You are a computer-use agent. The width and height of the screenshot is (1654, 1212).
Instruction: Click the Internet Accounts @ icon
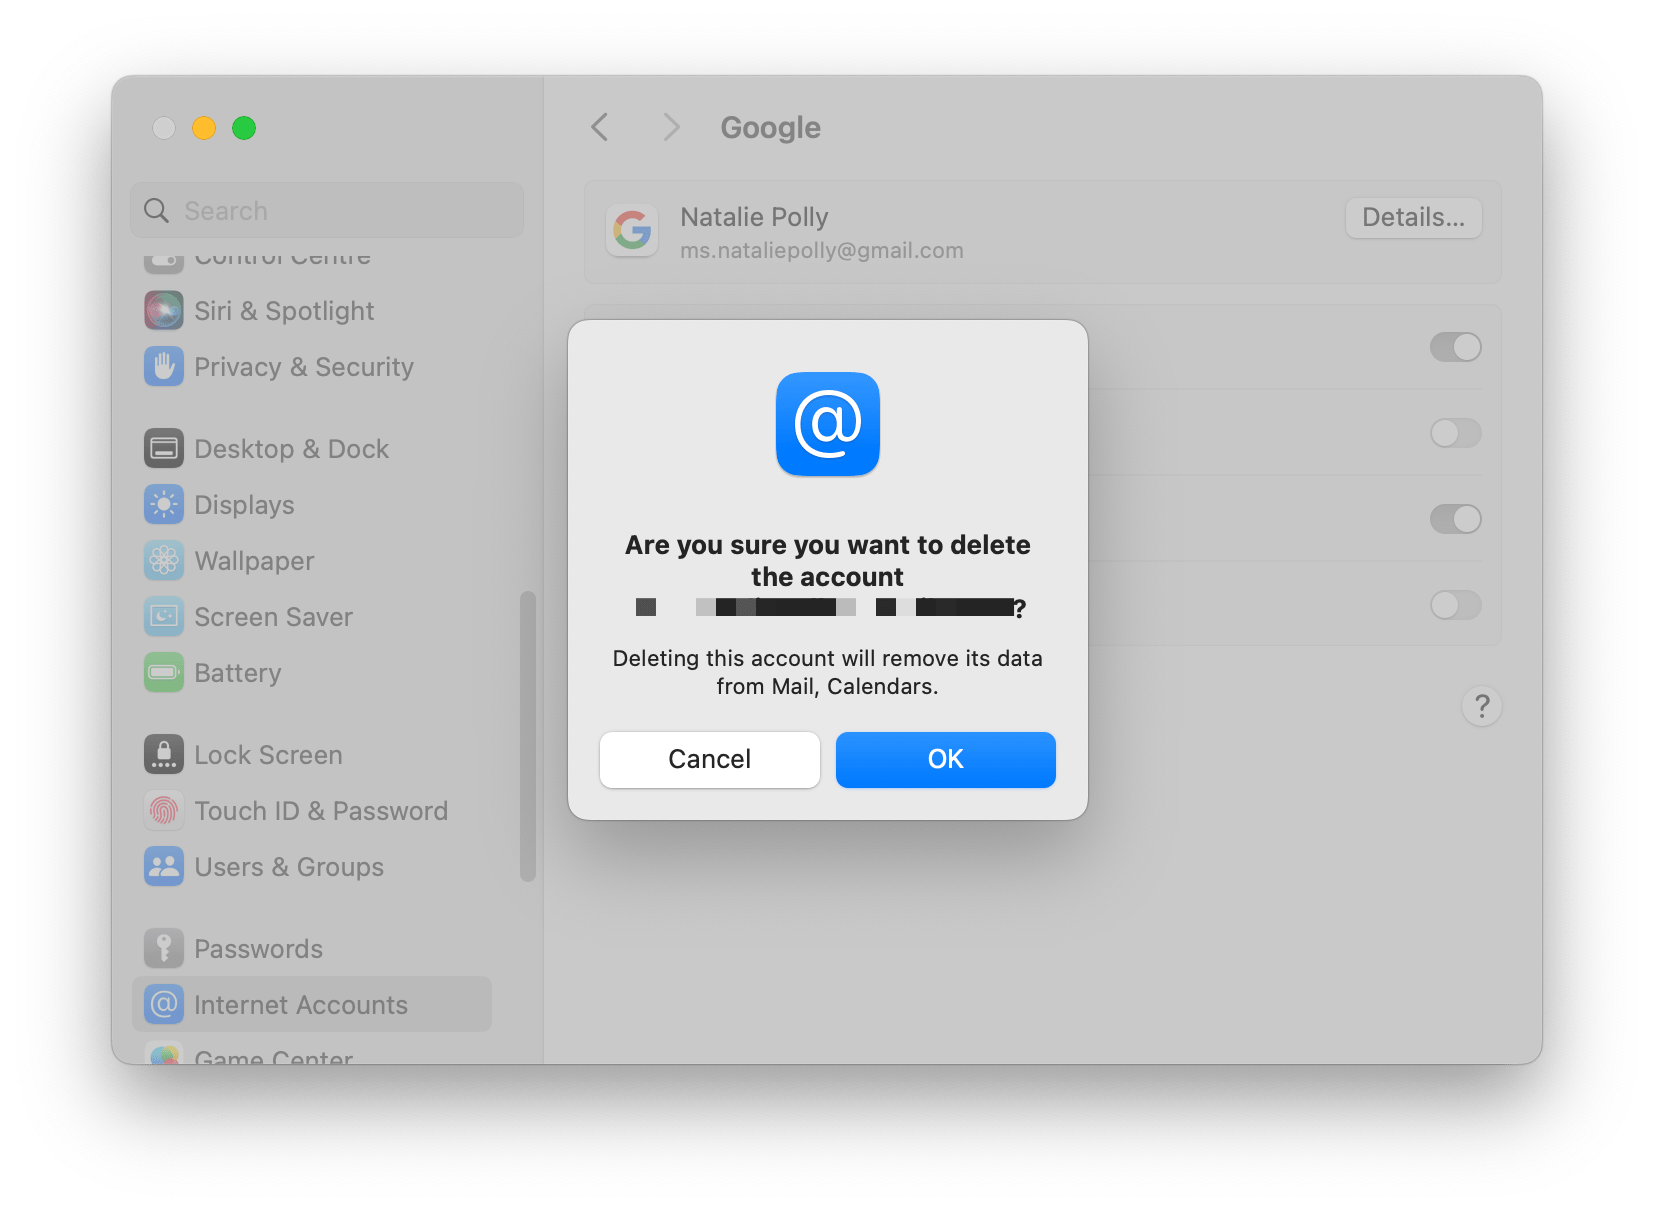tap(163, 1004)
